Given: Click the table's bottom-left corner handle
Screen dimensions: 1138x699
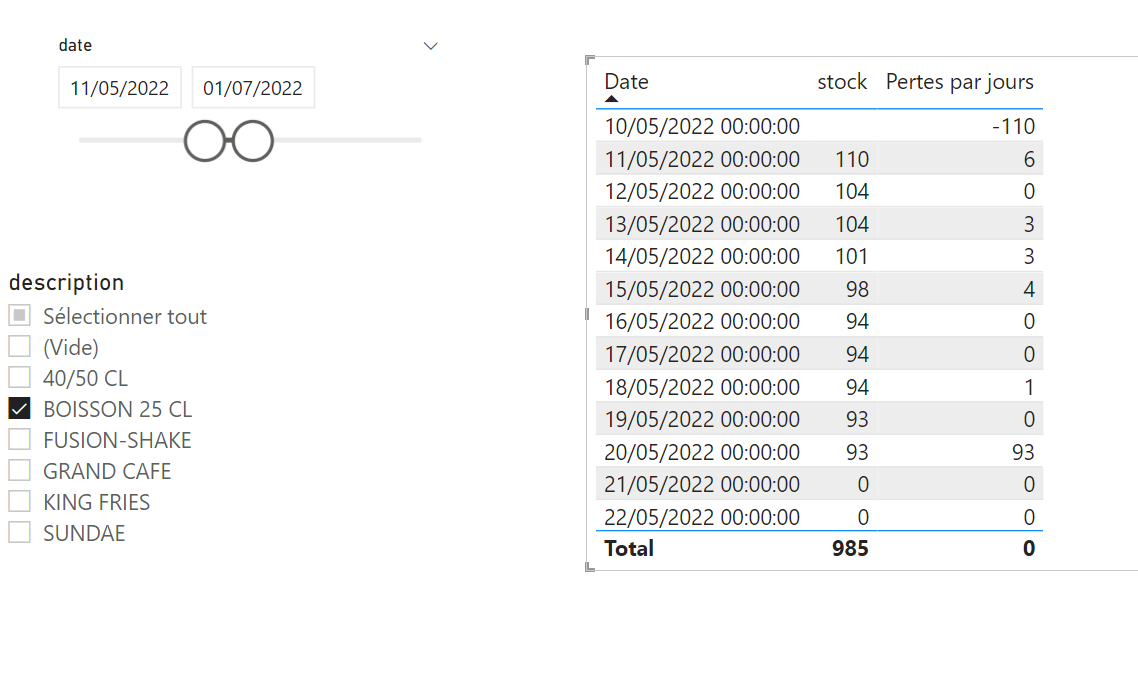Looking at the screenshot, I should [589, 568].
